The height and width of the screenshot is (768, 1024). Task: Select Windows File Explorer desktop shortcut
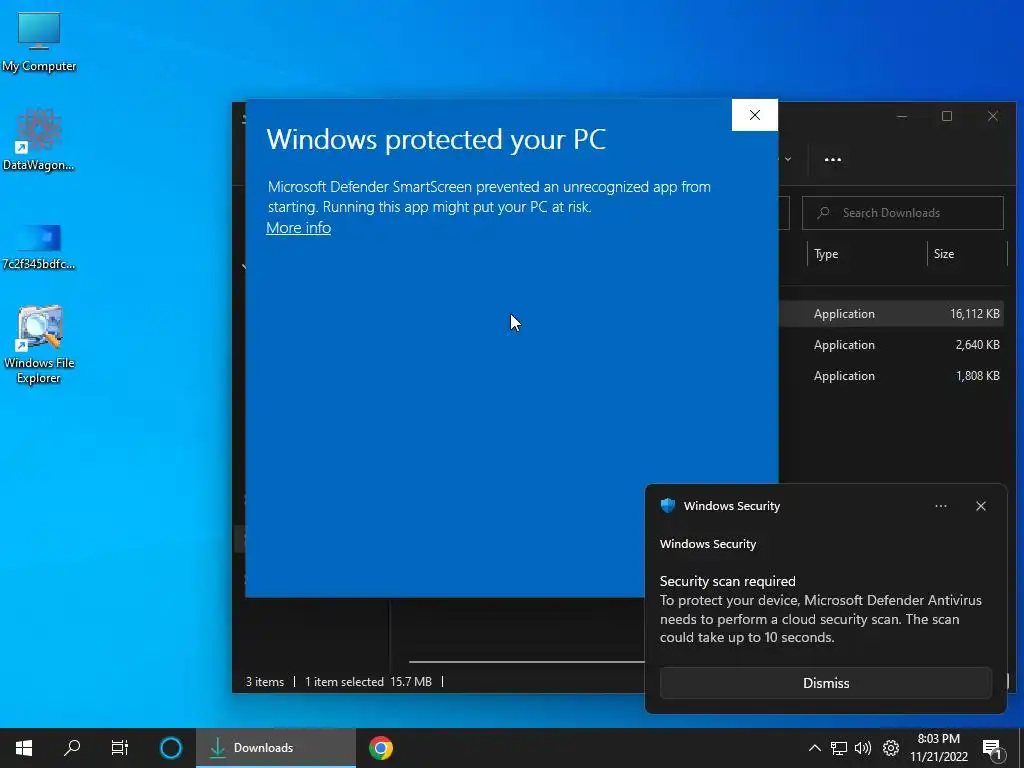pos(39,344)
